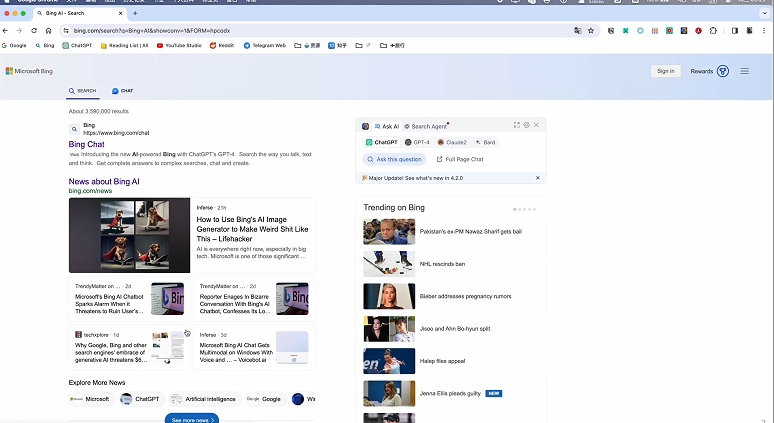Open Microsoft's Bing AI Chatbot Sparks Alarm article
Image resolution: width=774 pixels, height=423 pixels.
tap(130, 299)
